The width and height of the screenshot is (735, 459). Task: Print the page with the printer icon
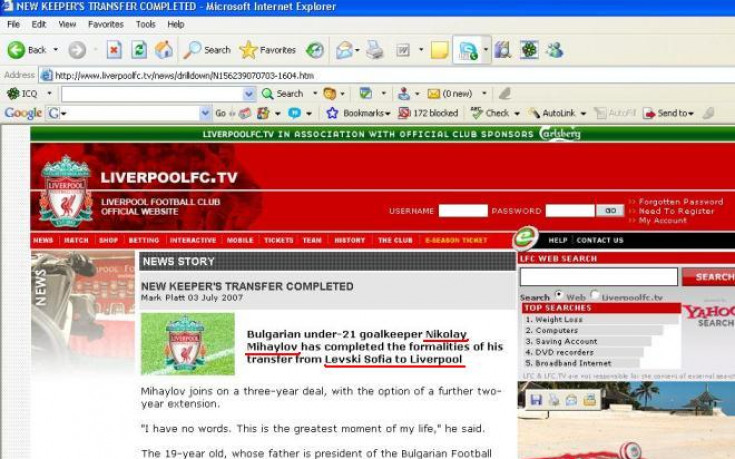click(375, 50)
